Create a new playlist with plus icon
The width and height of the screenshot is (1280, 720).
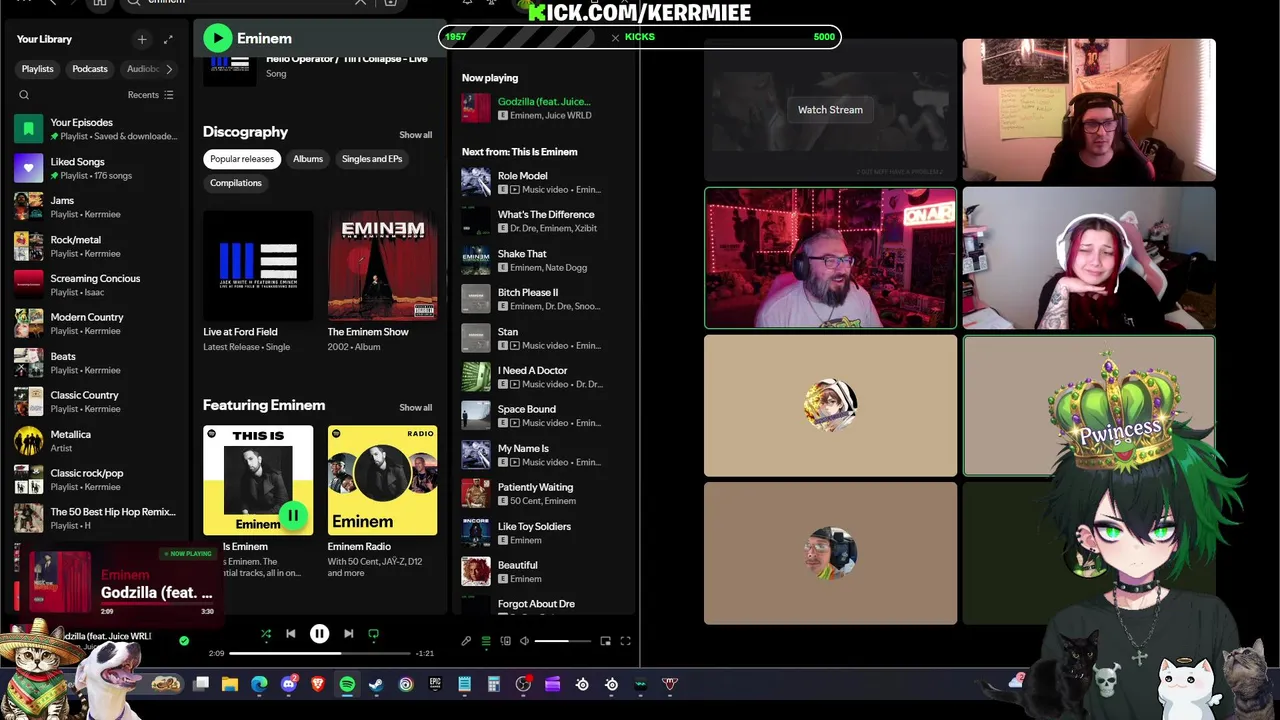coord(142,39)
